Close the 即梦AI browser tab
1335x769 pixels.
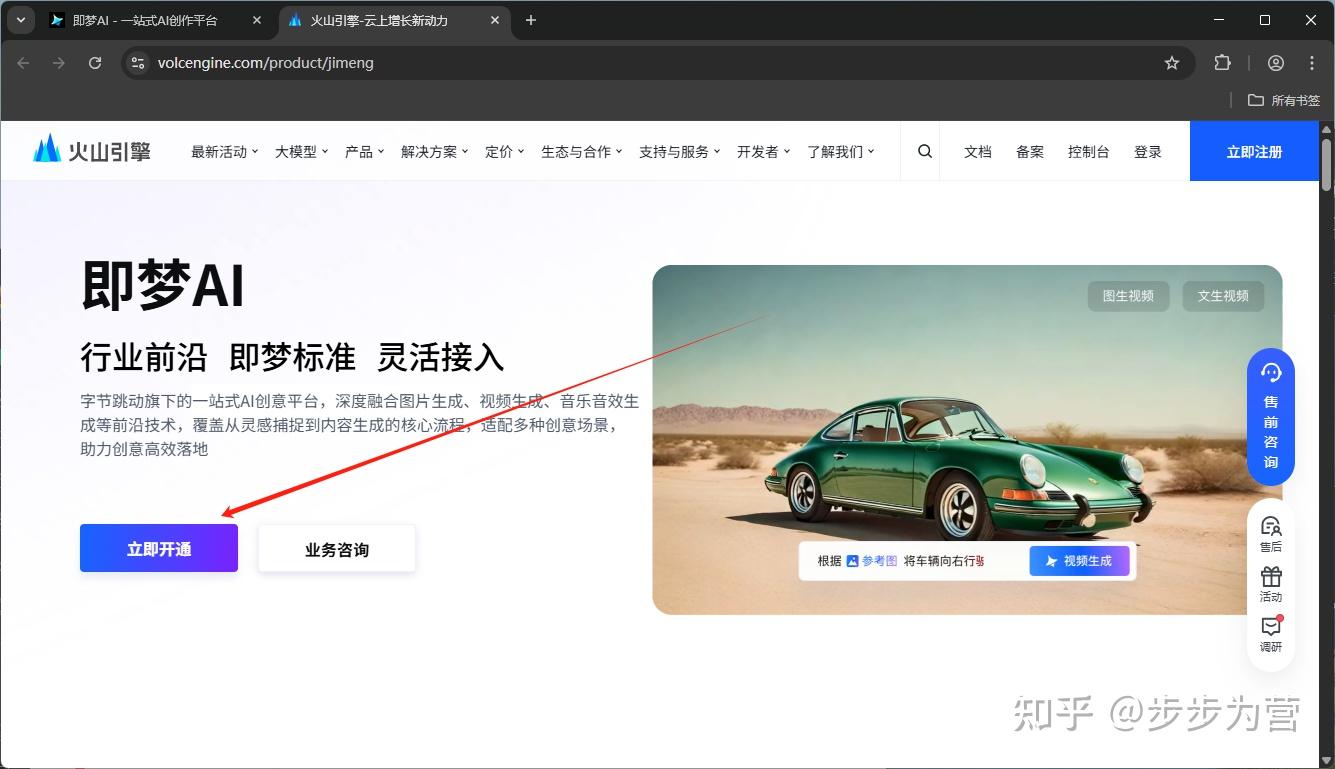257,20
